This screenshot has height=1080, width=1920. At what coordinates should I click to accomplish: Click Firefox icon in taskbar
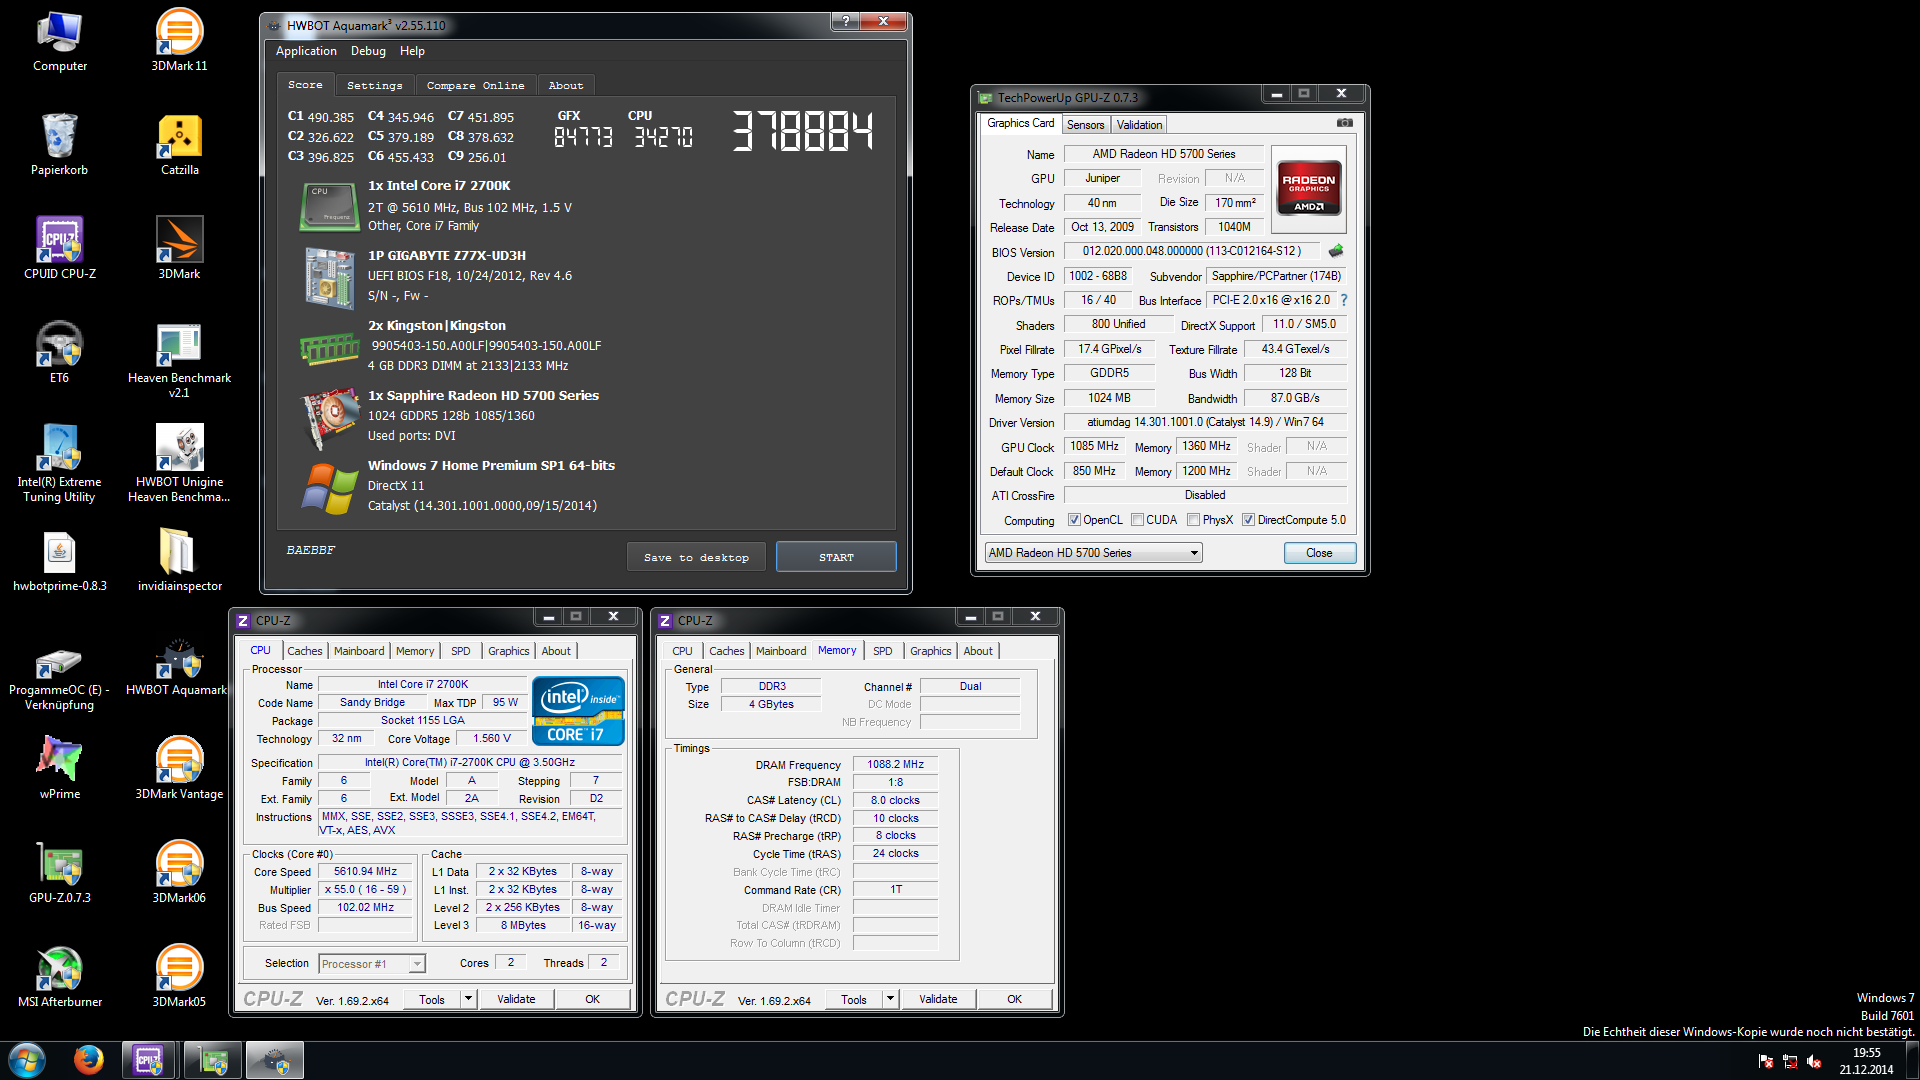tap(89, 1060)
